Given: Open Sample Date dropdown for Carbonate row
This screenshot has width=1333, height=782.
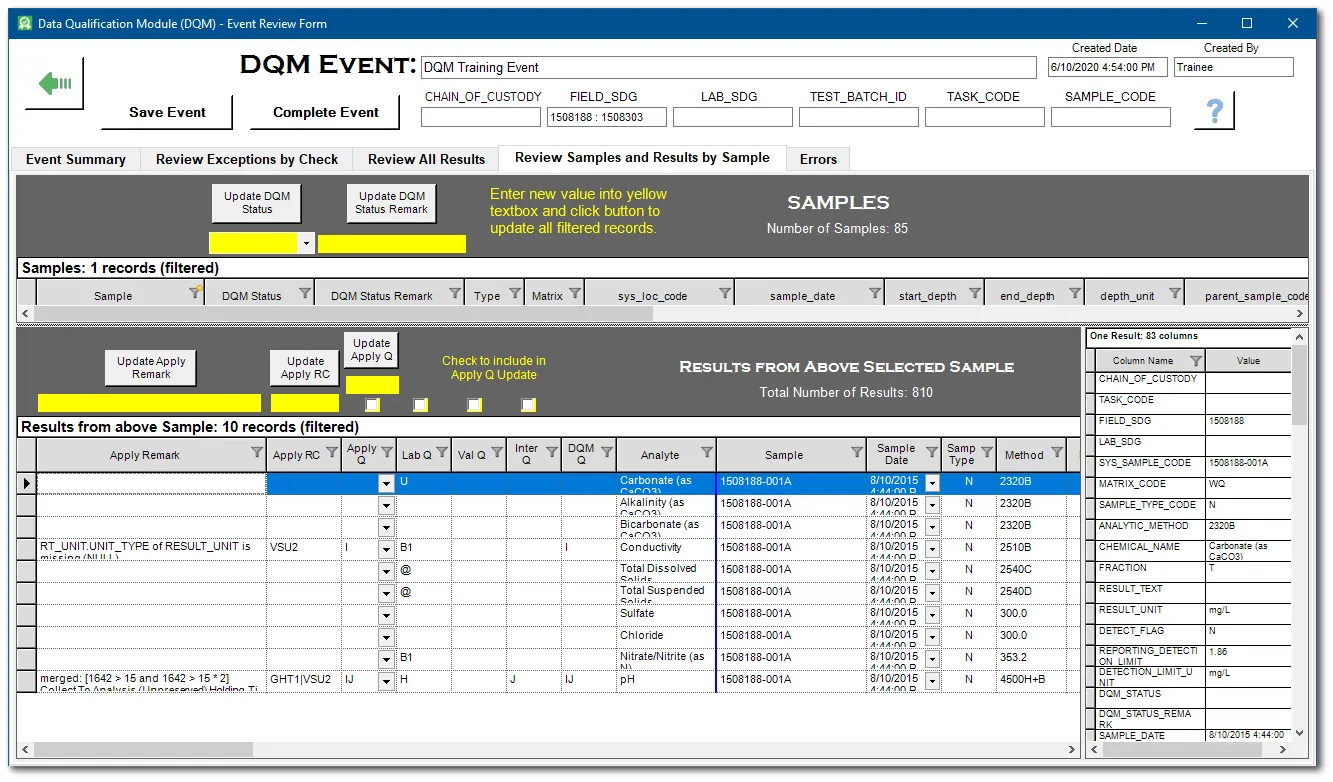Looking at the screenshot, I should tap(932, 483).
